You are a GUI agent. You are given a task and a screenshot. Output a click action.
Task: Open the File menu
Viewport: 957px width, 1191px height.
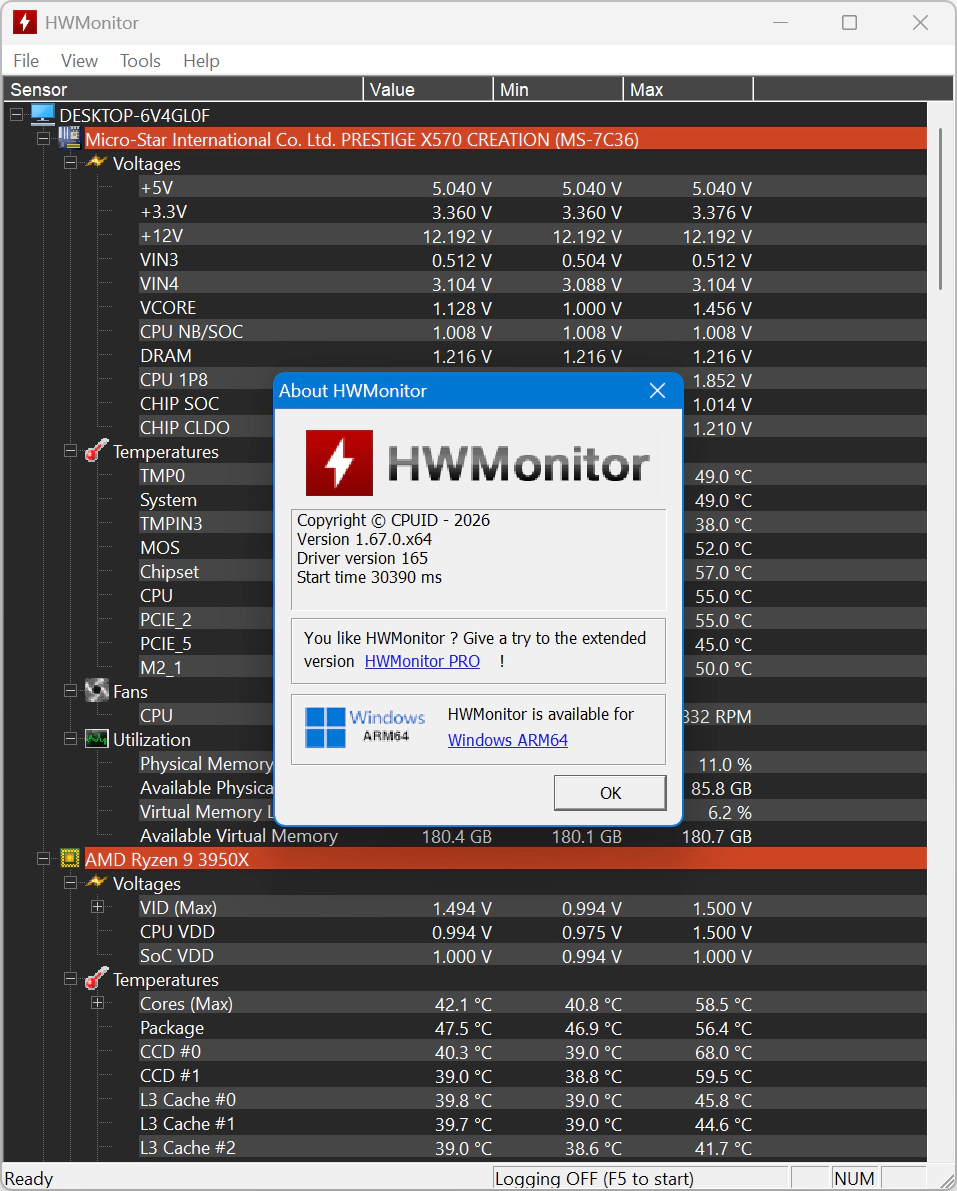click(26, 61)
